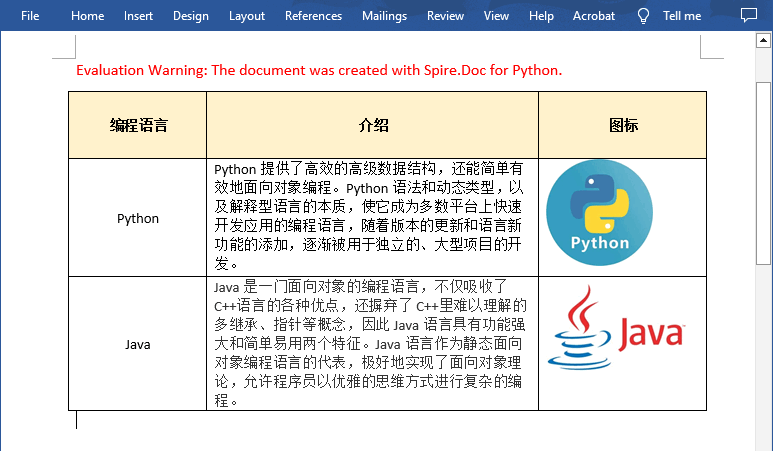The image size is (773, 451).
Task: Select the View tab
Action: 496,16
